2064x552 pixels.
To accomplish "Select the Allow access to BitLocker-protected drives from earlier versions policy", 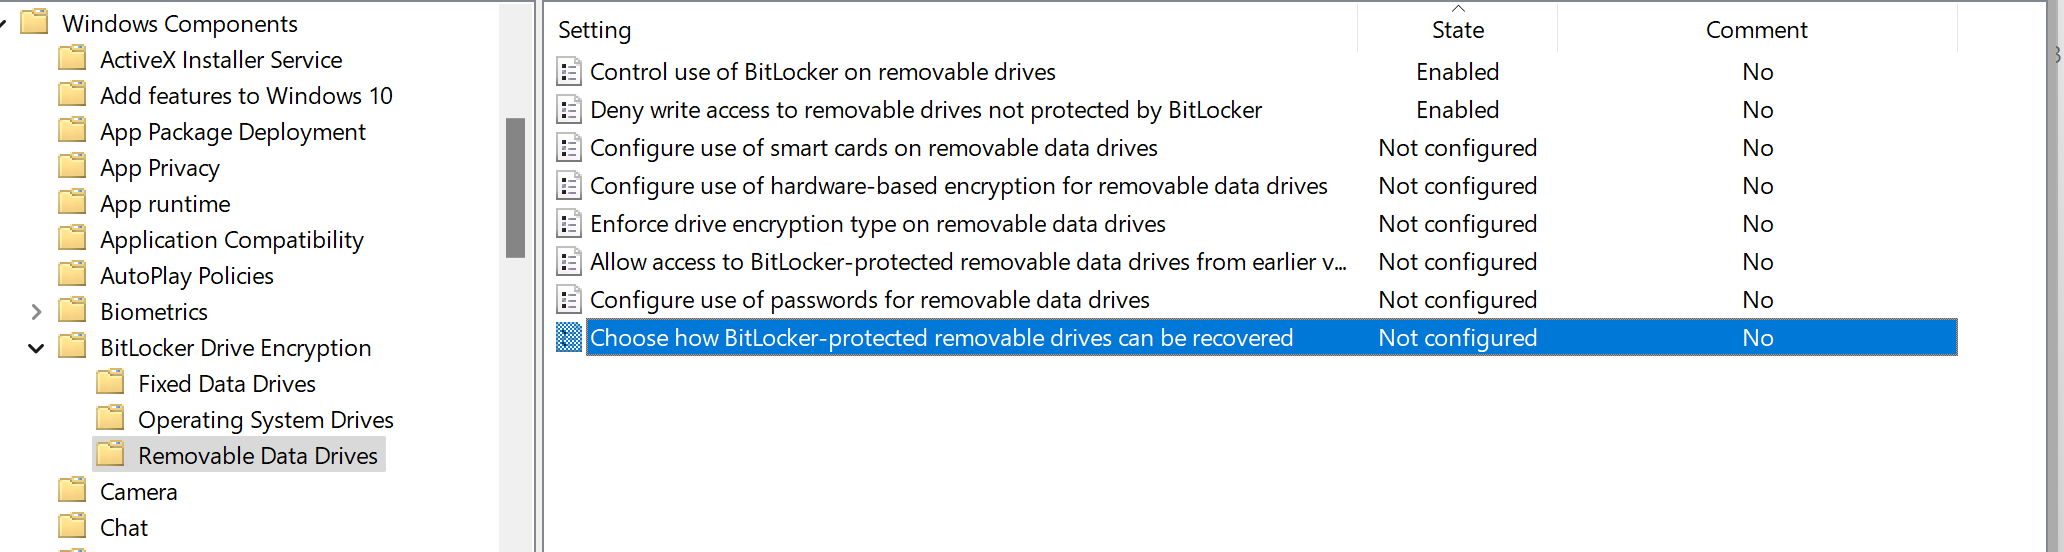I will (x=968, y=262).
